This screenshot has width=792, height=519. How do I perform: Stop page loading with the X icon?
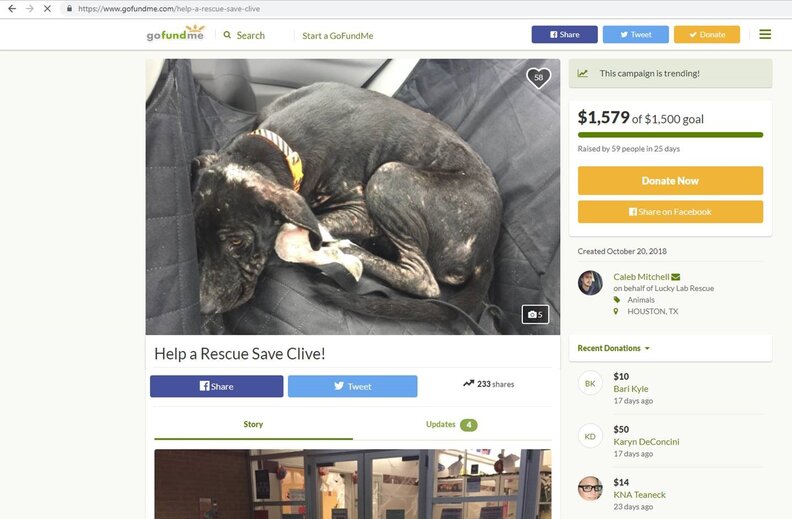(47, 9)
